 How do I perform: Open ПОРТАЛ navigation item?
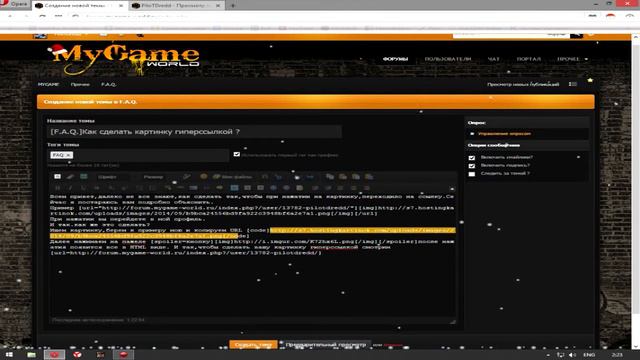tap(529, 59)
